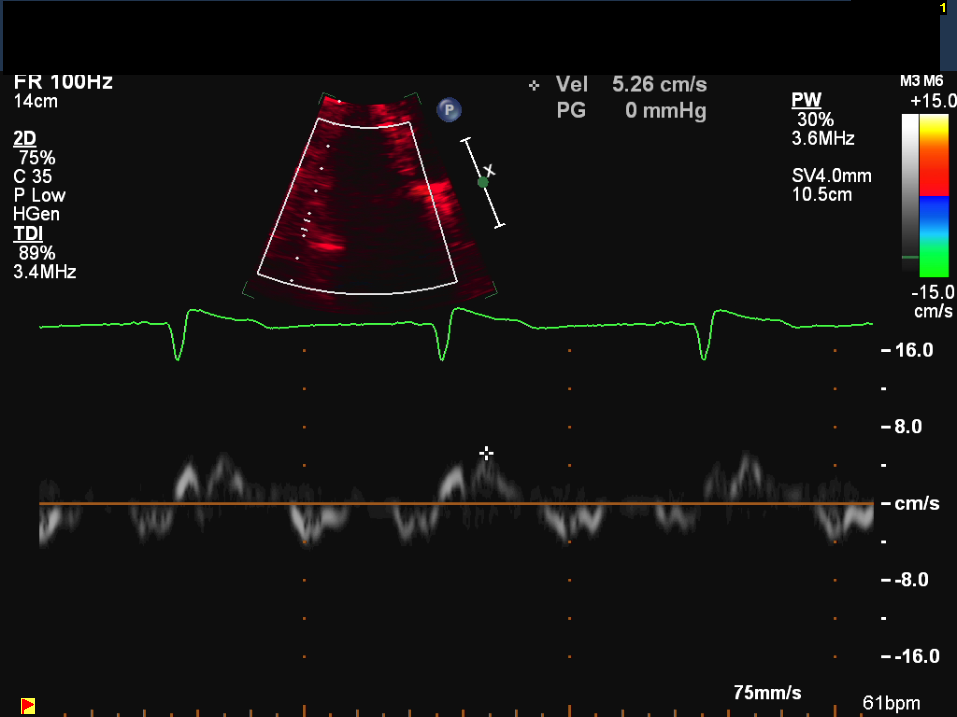Click the green baseline tick on grayscale bar

pyautogui.click(x=909, y=257)
